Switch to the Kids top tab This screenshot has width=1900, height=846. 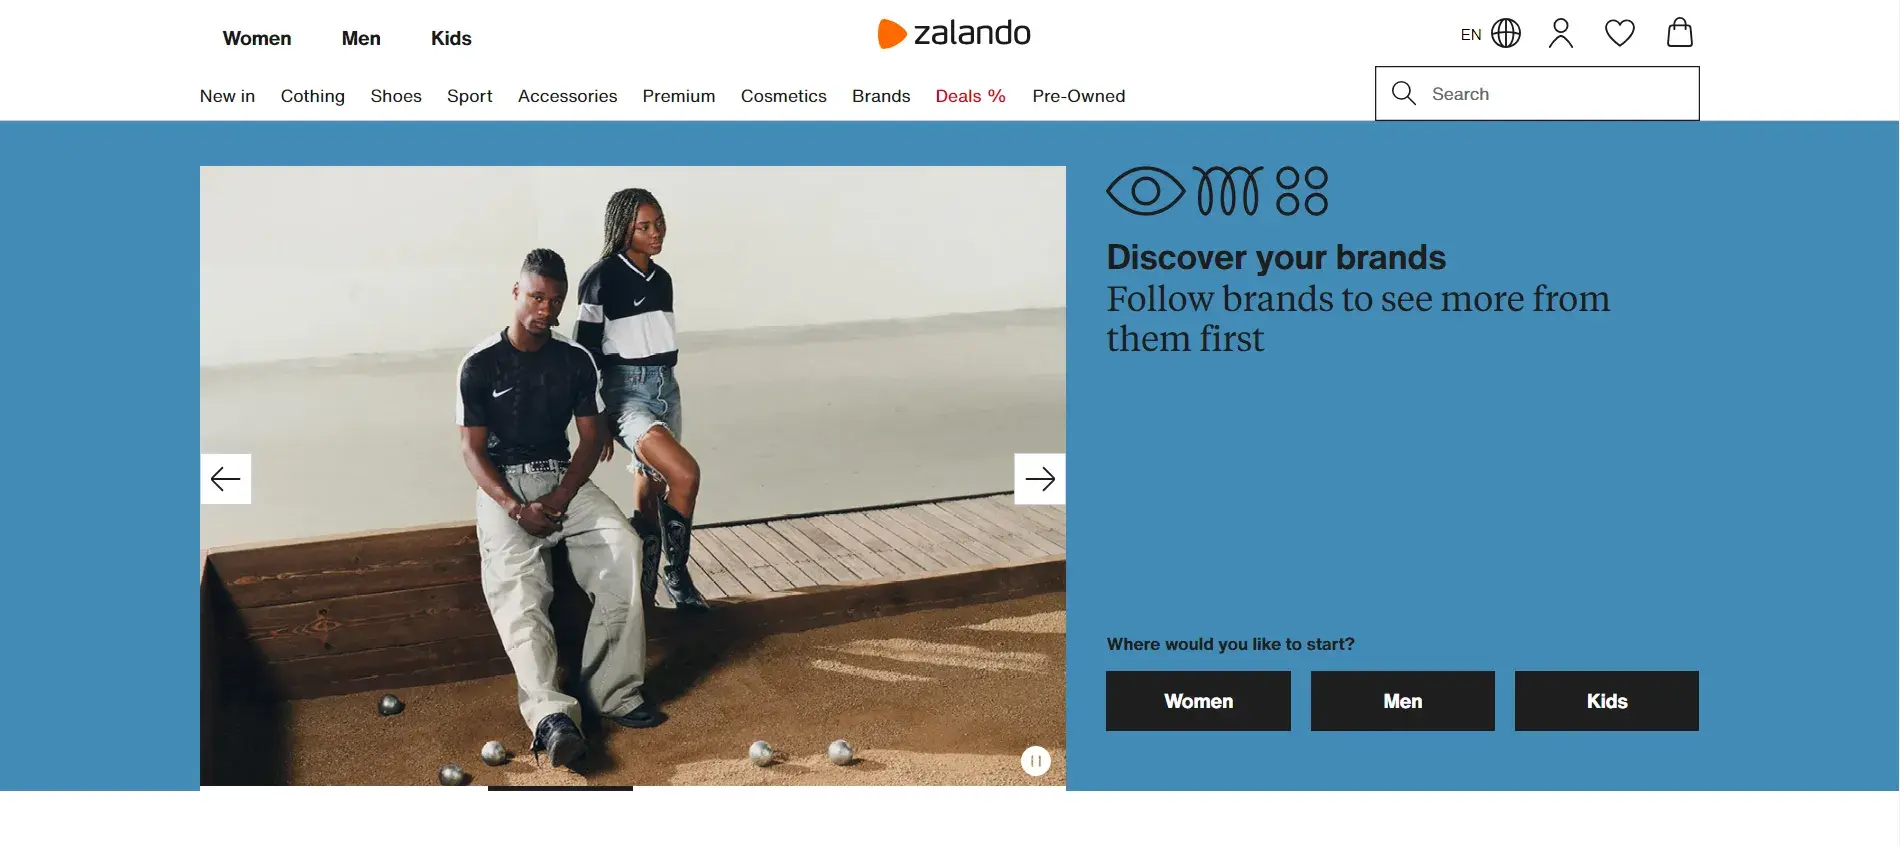click(x=451, y=38)
